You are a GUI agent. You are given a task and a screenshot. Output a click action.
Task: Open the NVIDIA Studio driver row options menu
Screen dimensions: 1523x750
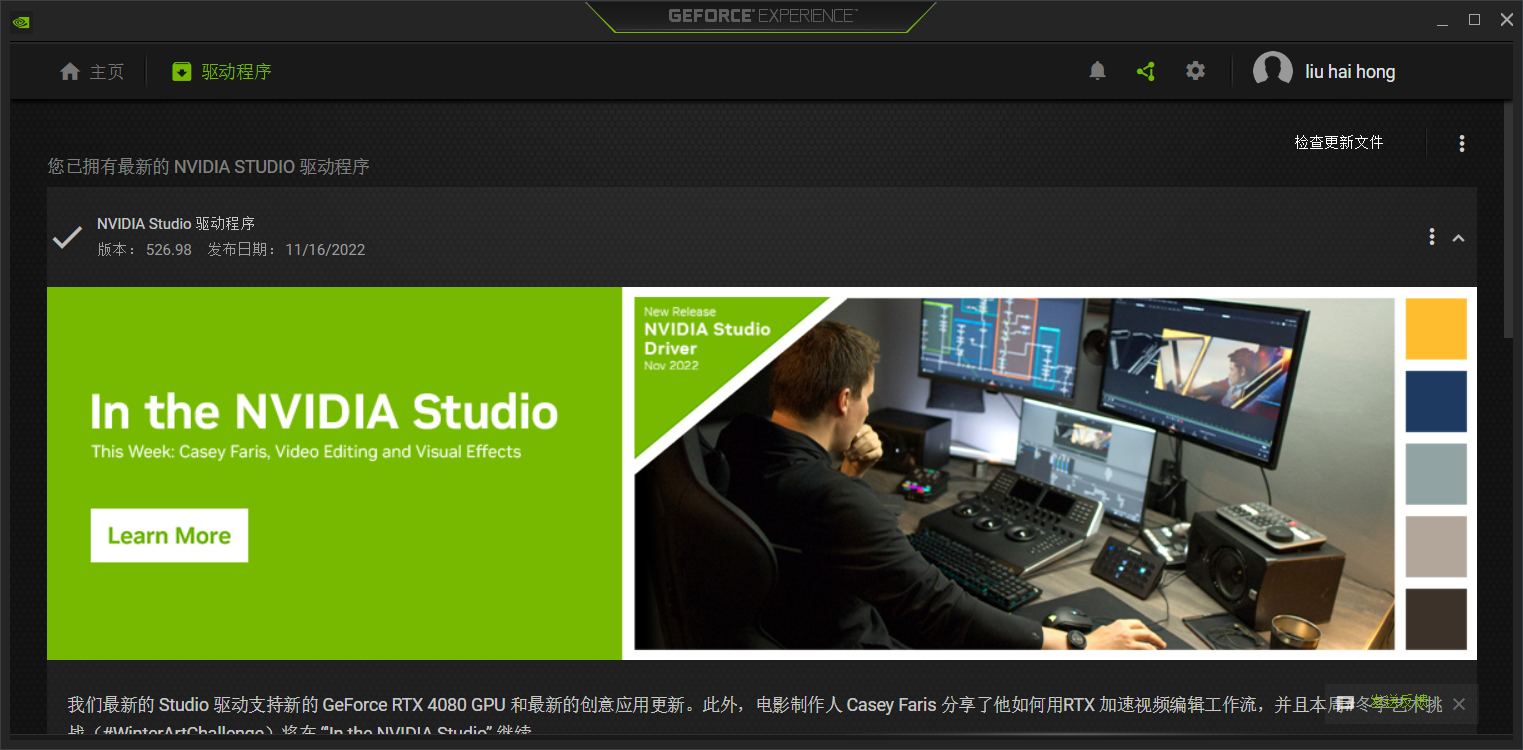(x=1432, y=237)
